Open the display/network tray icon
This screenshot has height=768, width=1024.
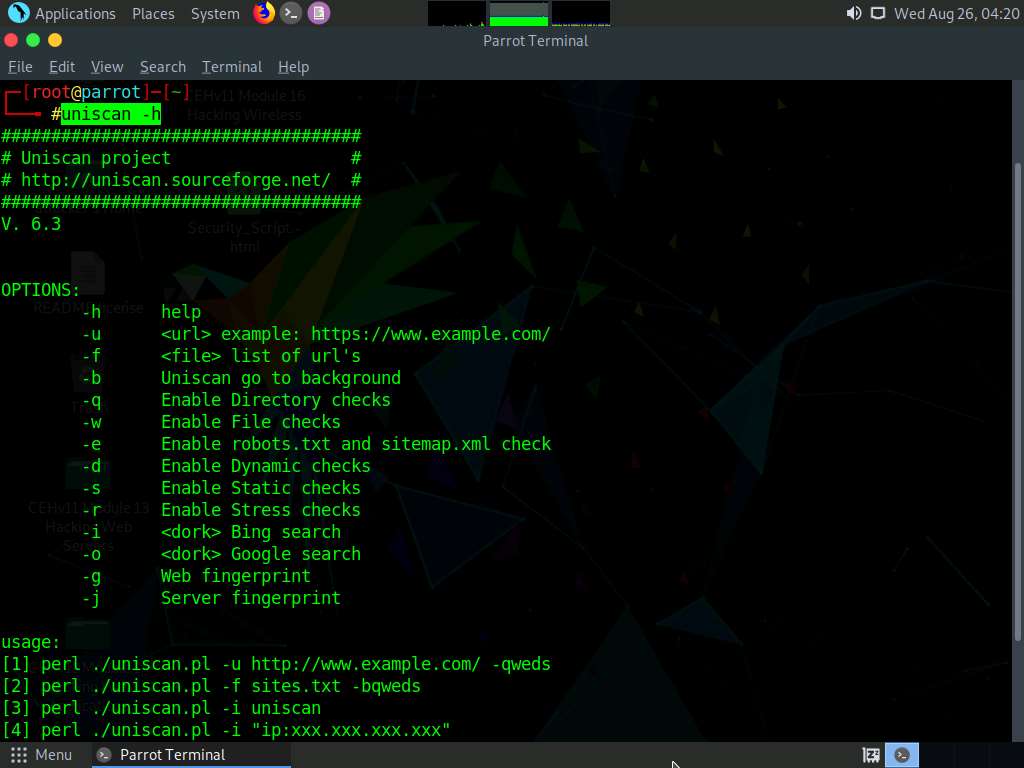click(878, 13)
